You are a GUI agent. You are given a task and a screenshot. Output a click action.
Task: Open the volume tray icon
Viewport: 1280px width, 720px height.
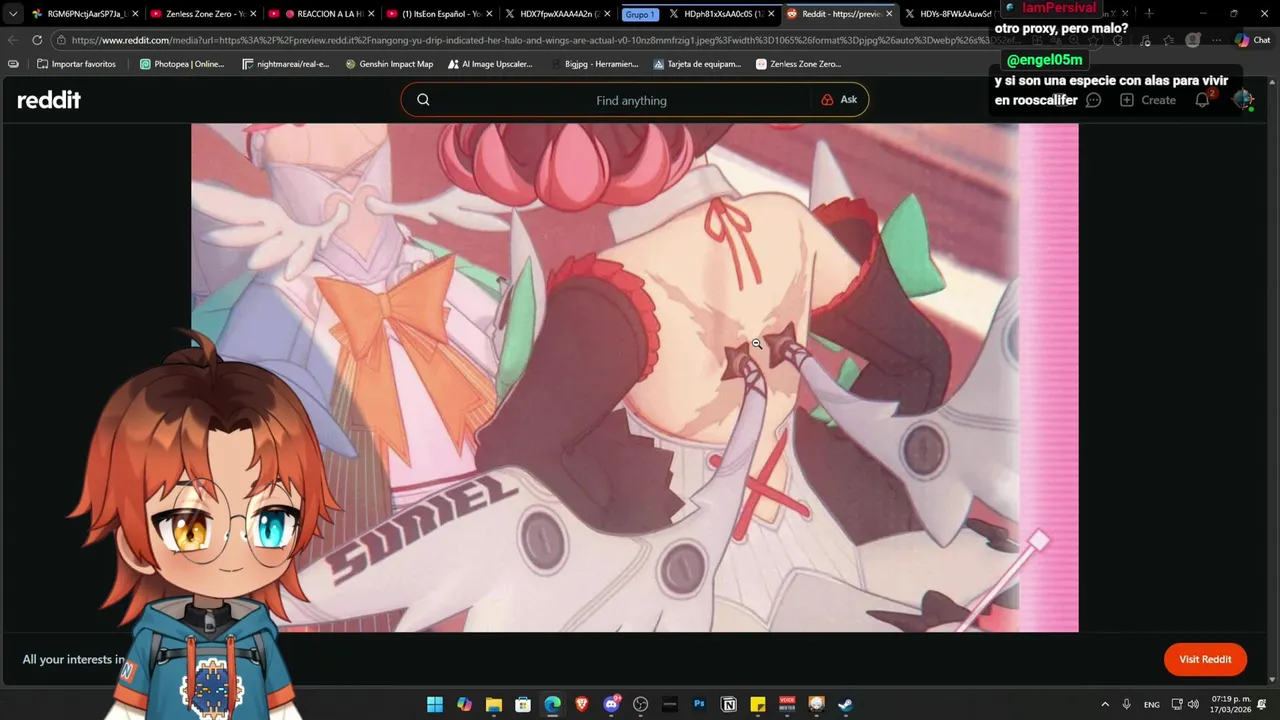coord(1193,704)
